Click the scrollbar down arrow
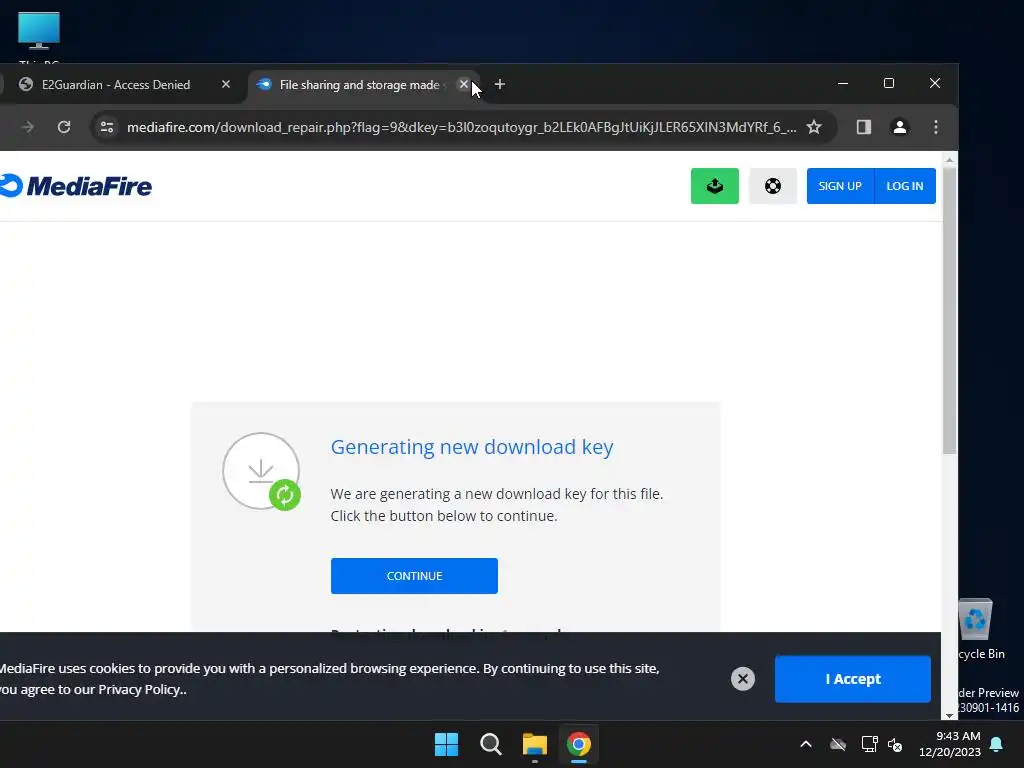1024x768 pixels. (x=950, y=714)
